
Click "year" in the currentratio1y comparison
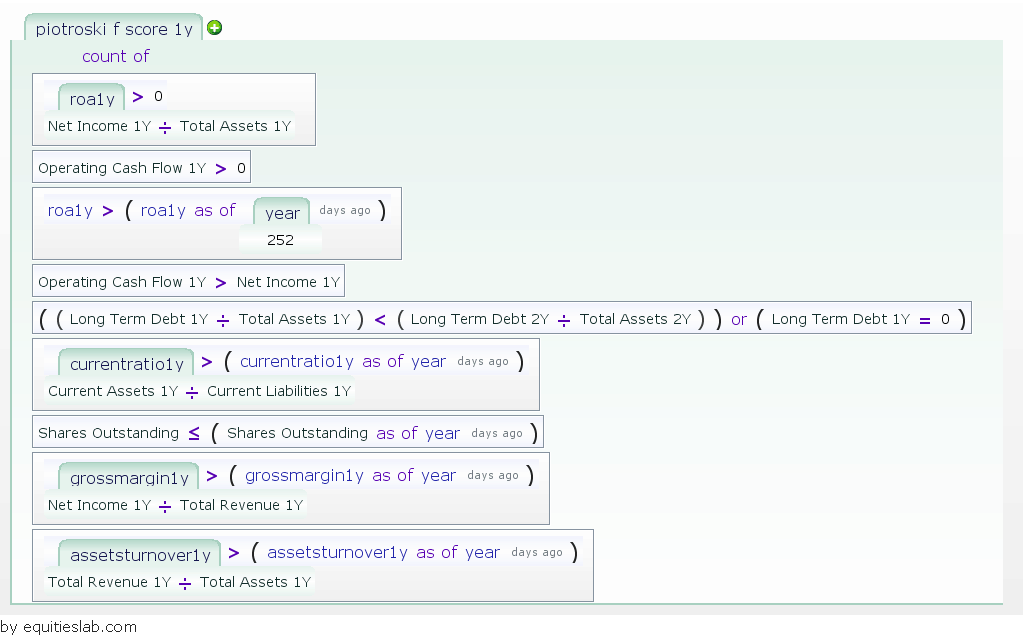(429, 362)
